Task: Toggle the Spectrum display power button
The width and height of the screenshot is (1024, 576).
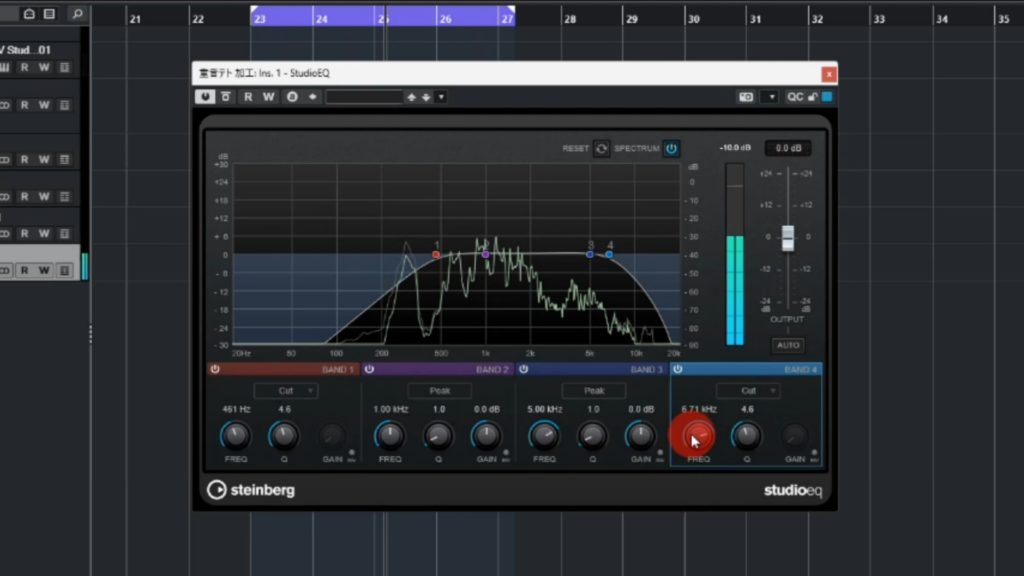Action: 671,149
